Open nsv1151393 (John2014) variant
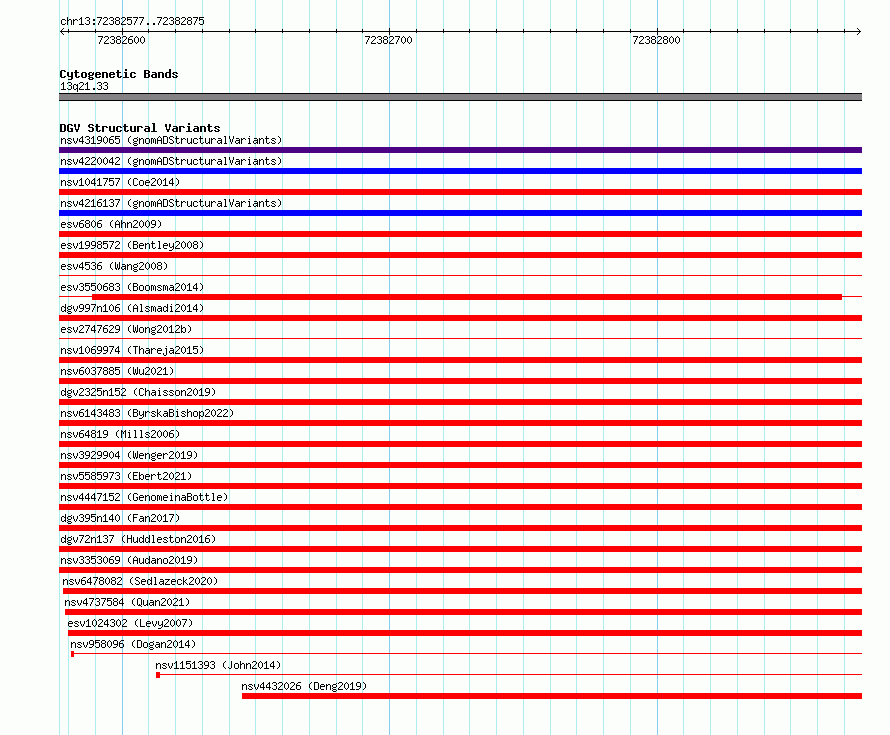The height and width of the screenshot is (735, 890). click(218, 665)
